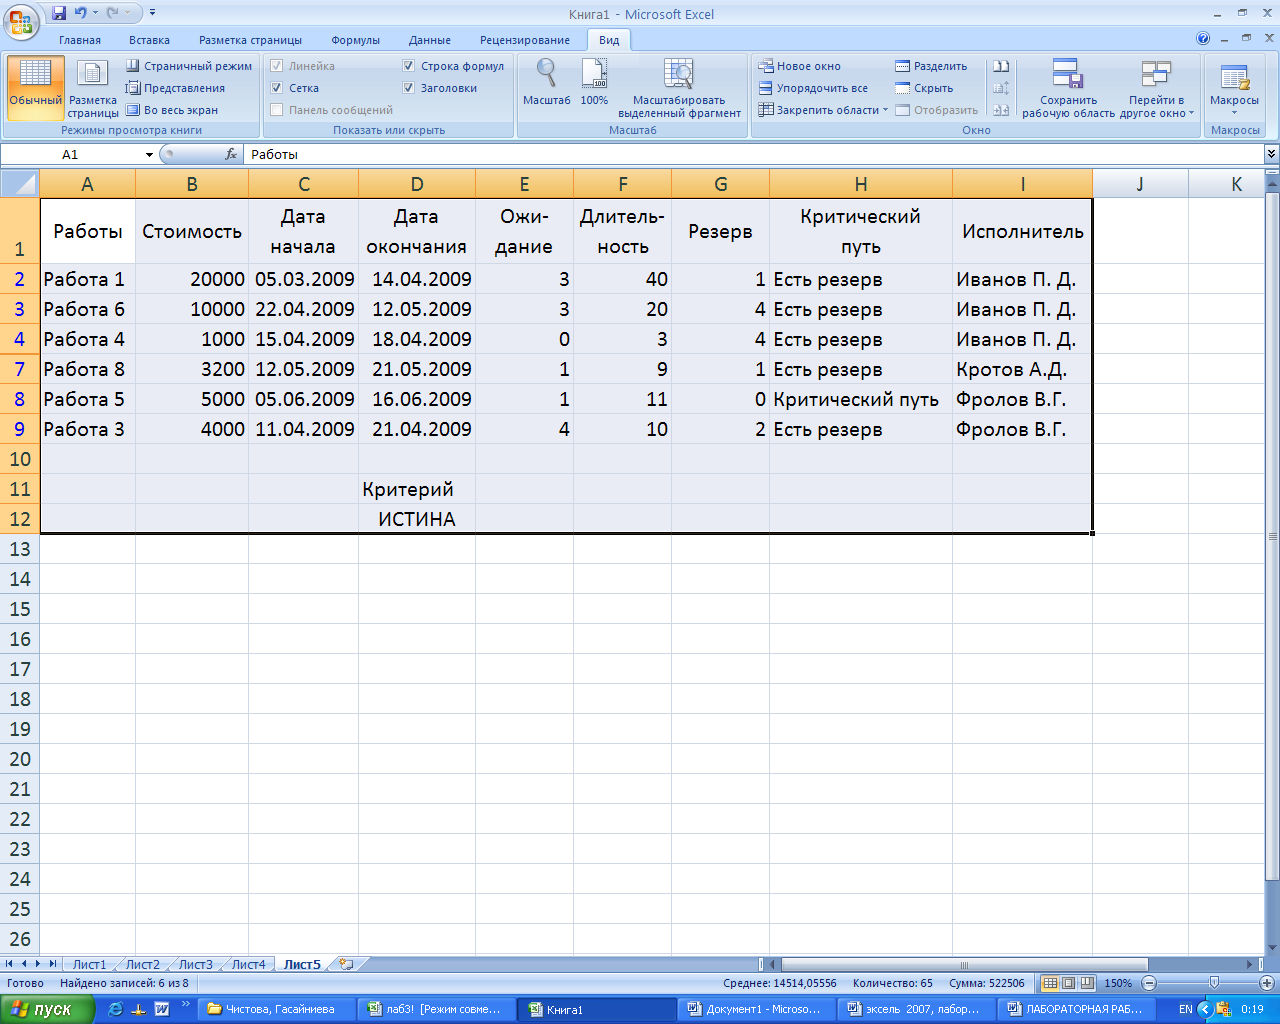Click zoom out minus in status bar
Image resolution: width=1280 pixels, height=1024 pixels.
1149,983
